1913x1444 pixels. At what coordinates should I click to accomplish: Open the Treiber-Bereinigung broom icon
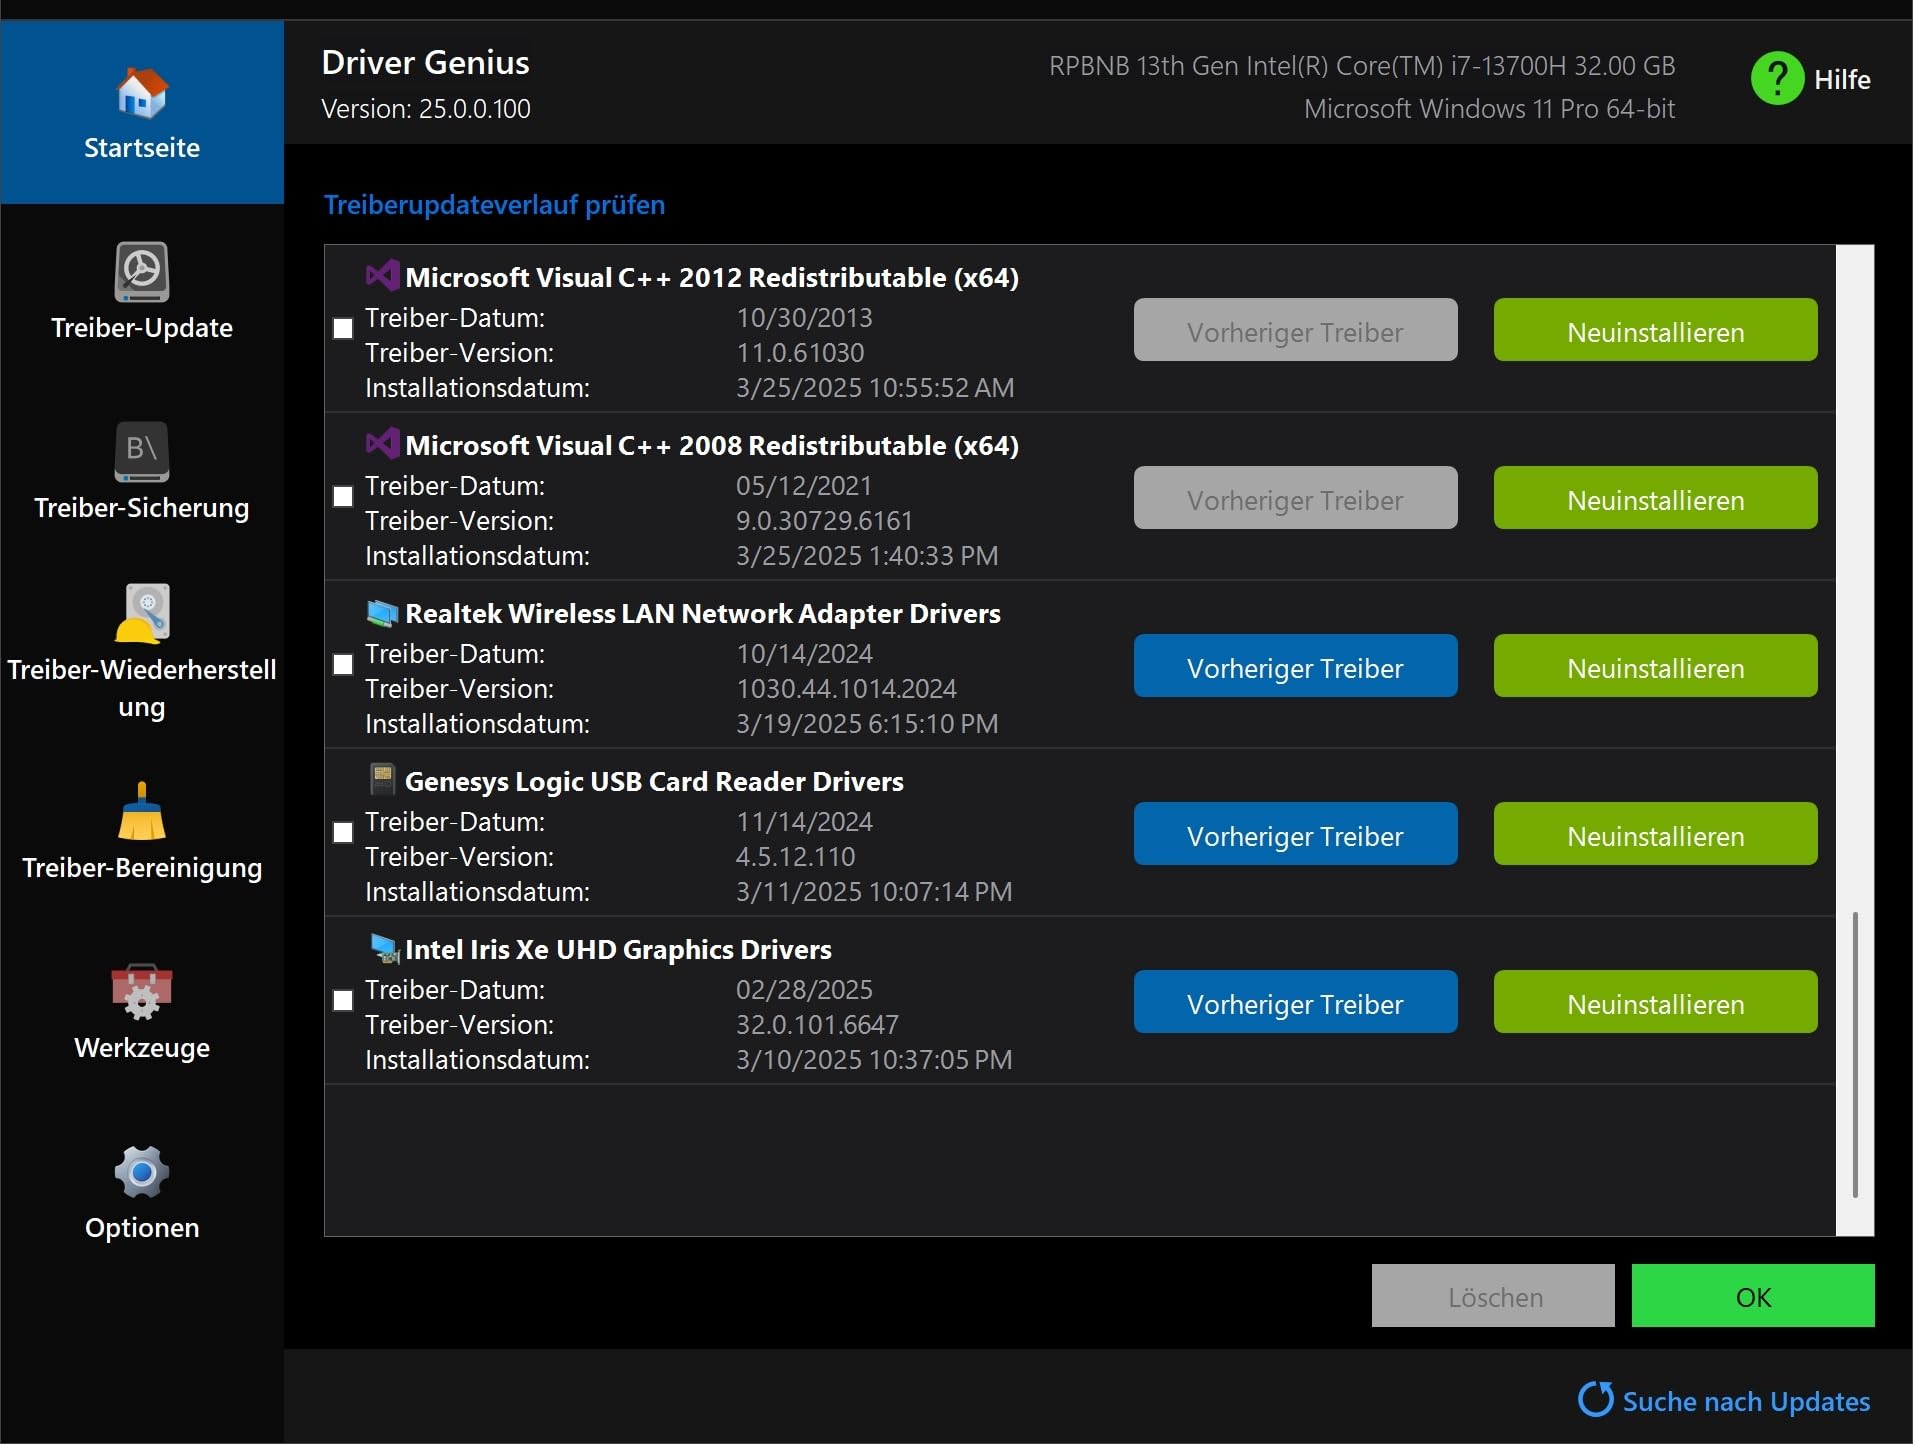click(x=142, y=811)
